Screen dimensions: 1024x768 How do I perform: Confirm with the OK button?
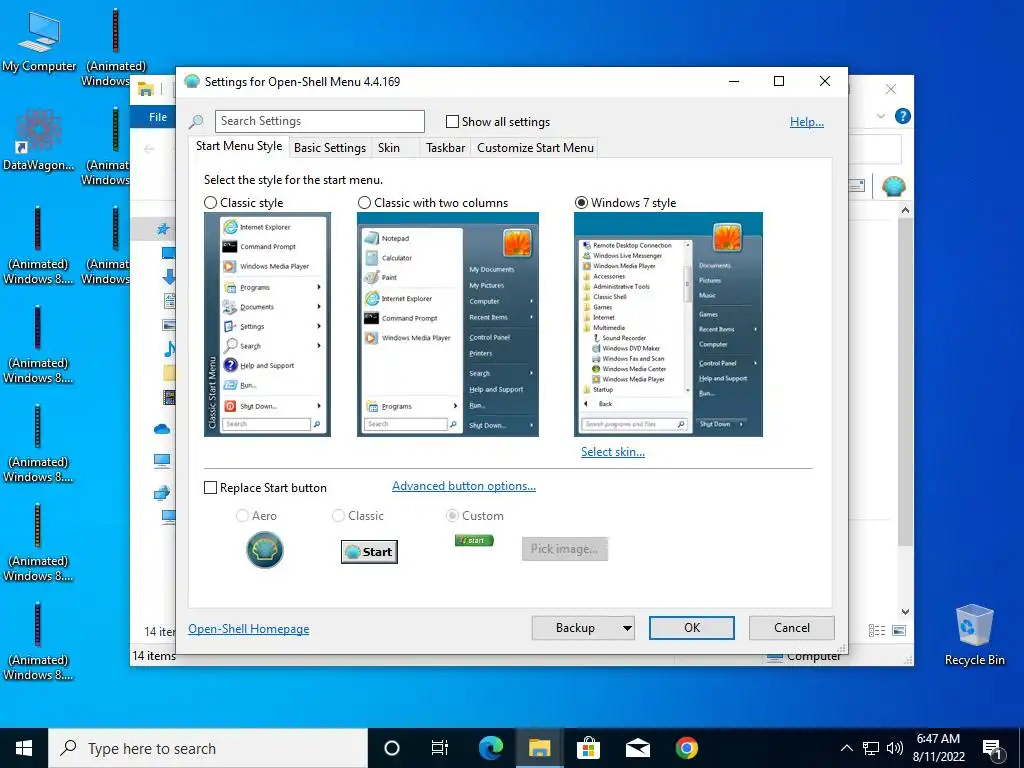692,628
